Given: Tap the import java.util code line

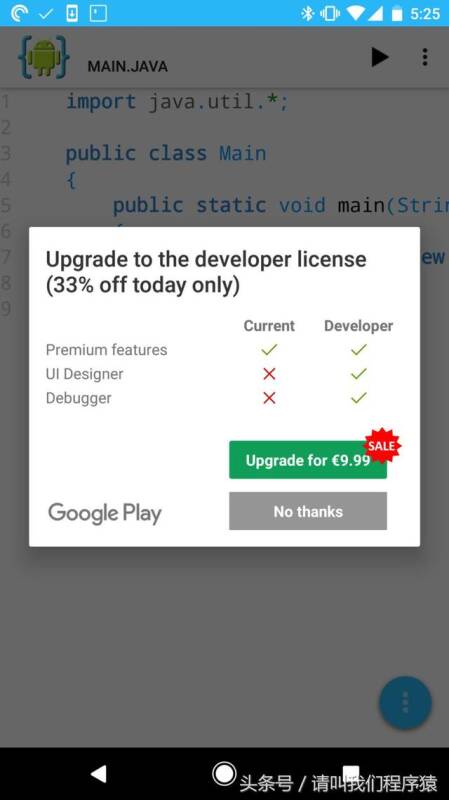Looking at the screenshot, I should click(178, 102).
